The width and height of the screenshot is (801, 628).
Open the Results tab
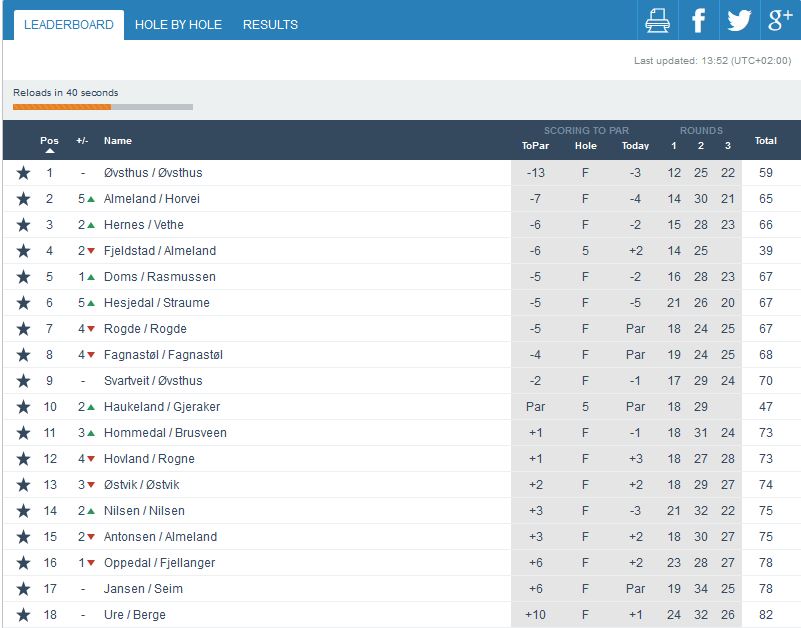(270, 24)
